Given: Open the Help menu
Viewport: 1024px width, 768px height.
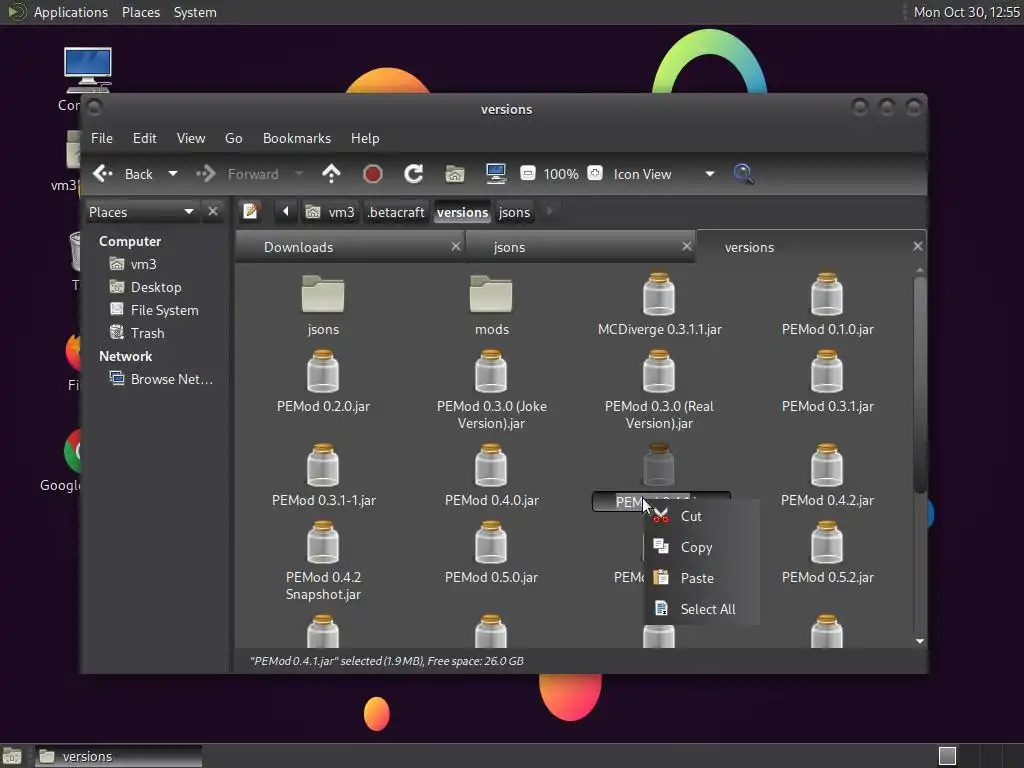Looking at the screenshot, I should pyautogui.click(x=365, y=138).
